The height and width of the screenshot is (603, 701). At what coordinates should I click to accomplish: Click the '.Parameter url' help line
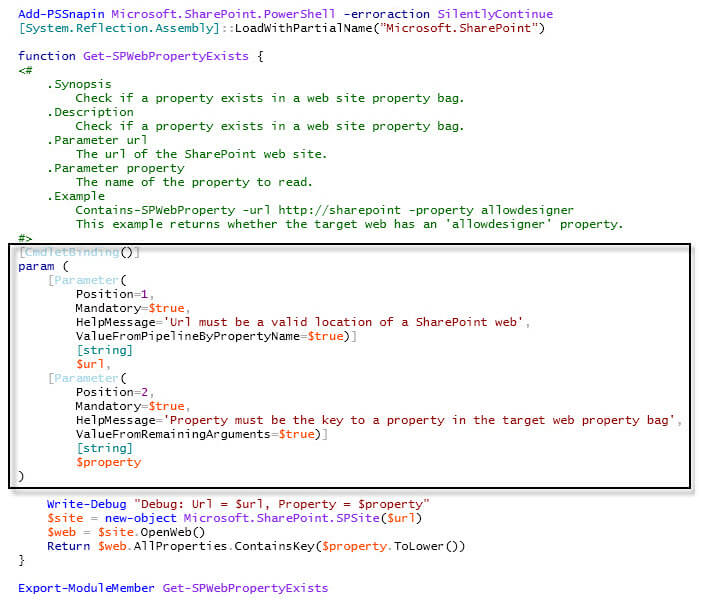point(97,140)
